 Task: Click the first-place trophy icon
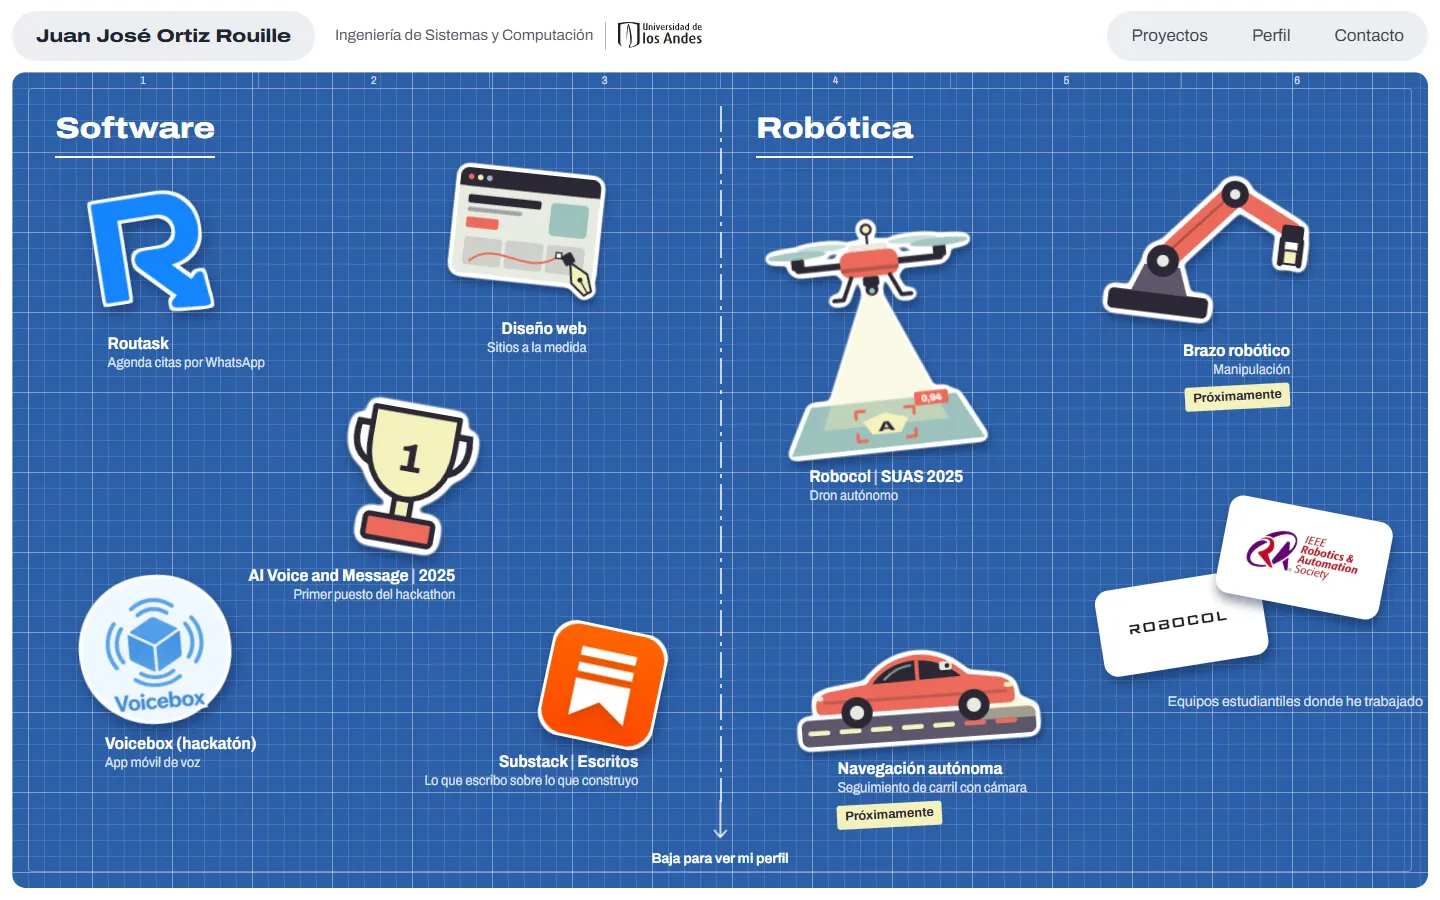pyautogui.click(x=412, y=475)
